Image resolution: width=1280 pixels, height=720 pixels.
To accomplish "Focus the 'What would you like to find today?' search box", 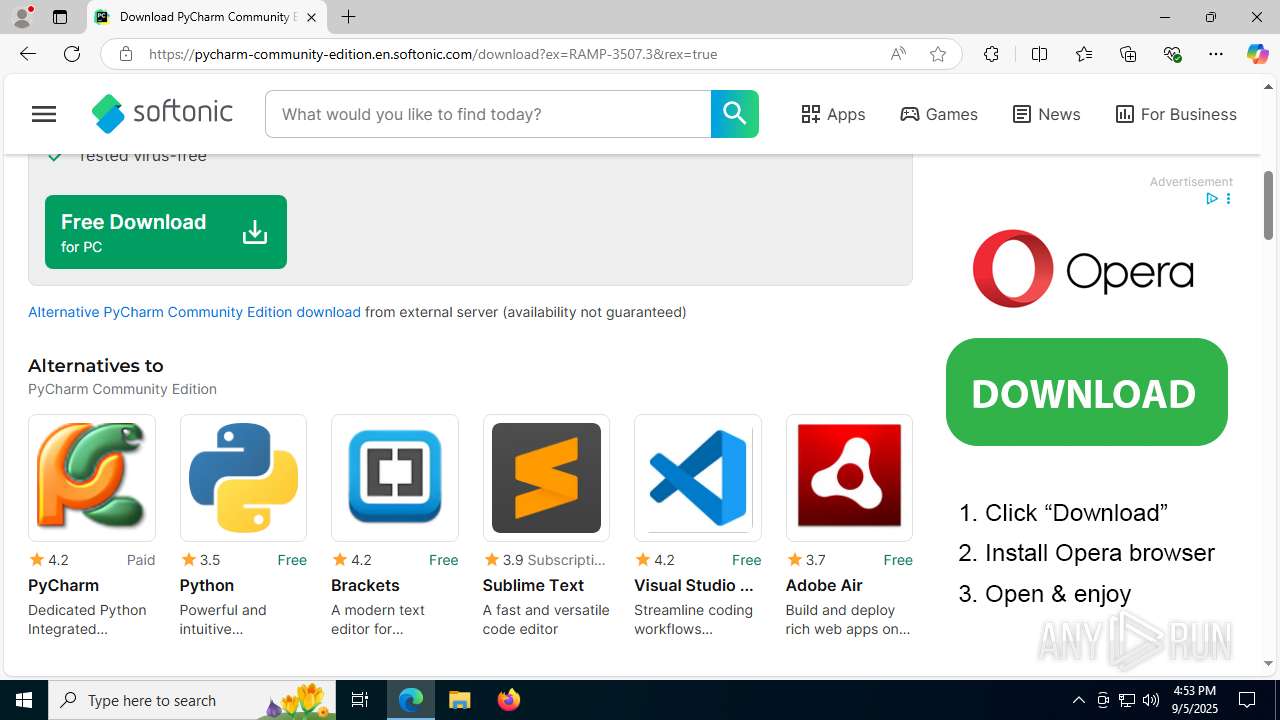I will click(x=488, y=114).
